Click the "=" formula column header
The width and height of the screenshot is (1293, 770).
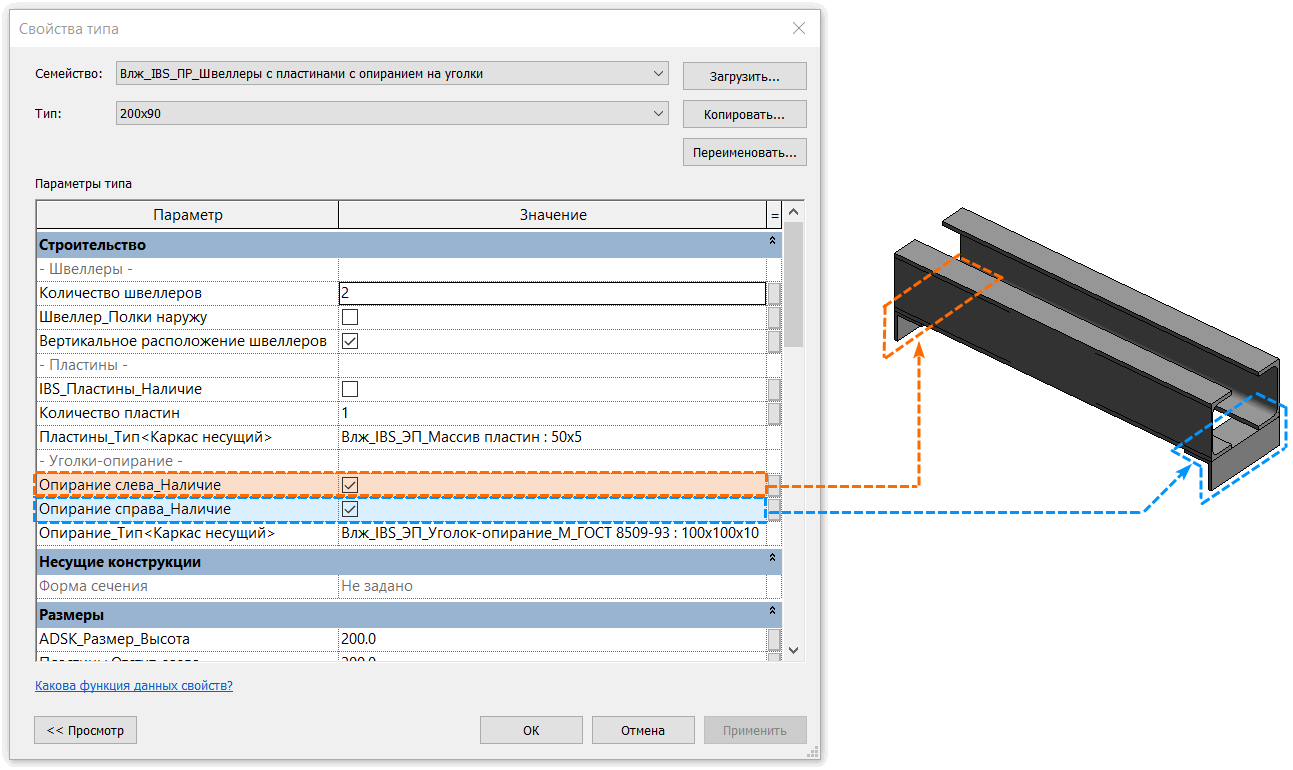(774, 215)
